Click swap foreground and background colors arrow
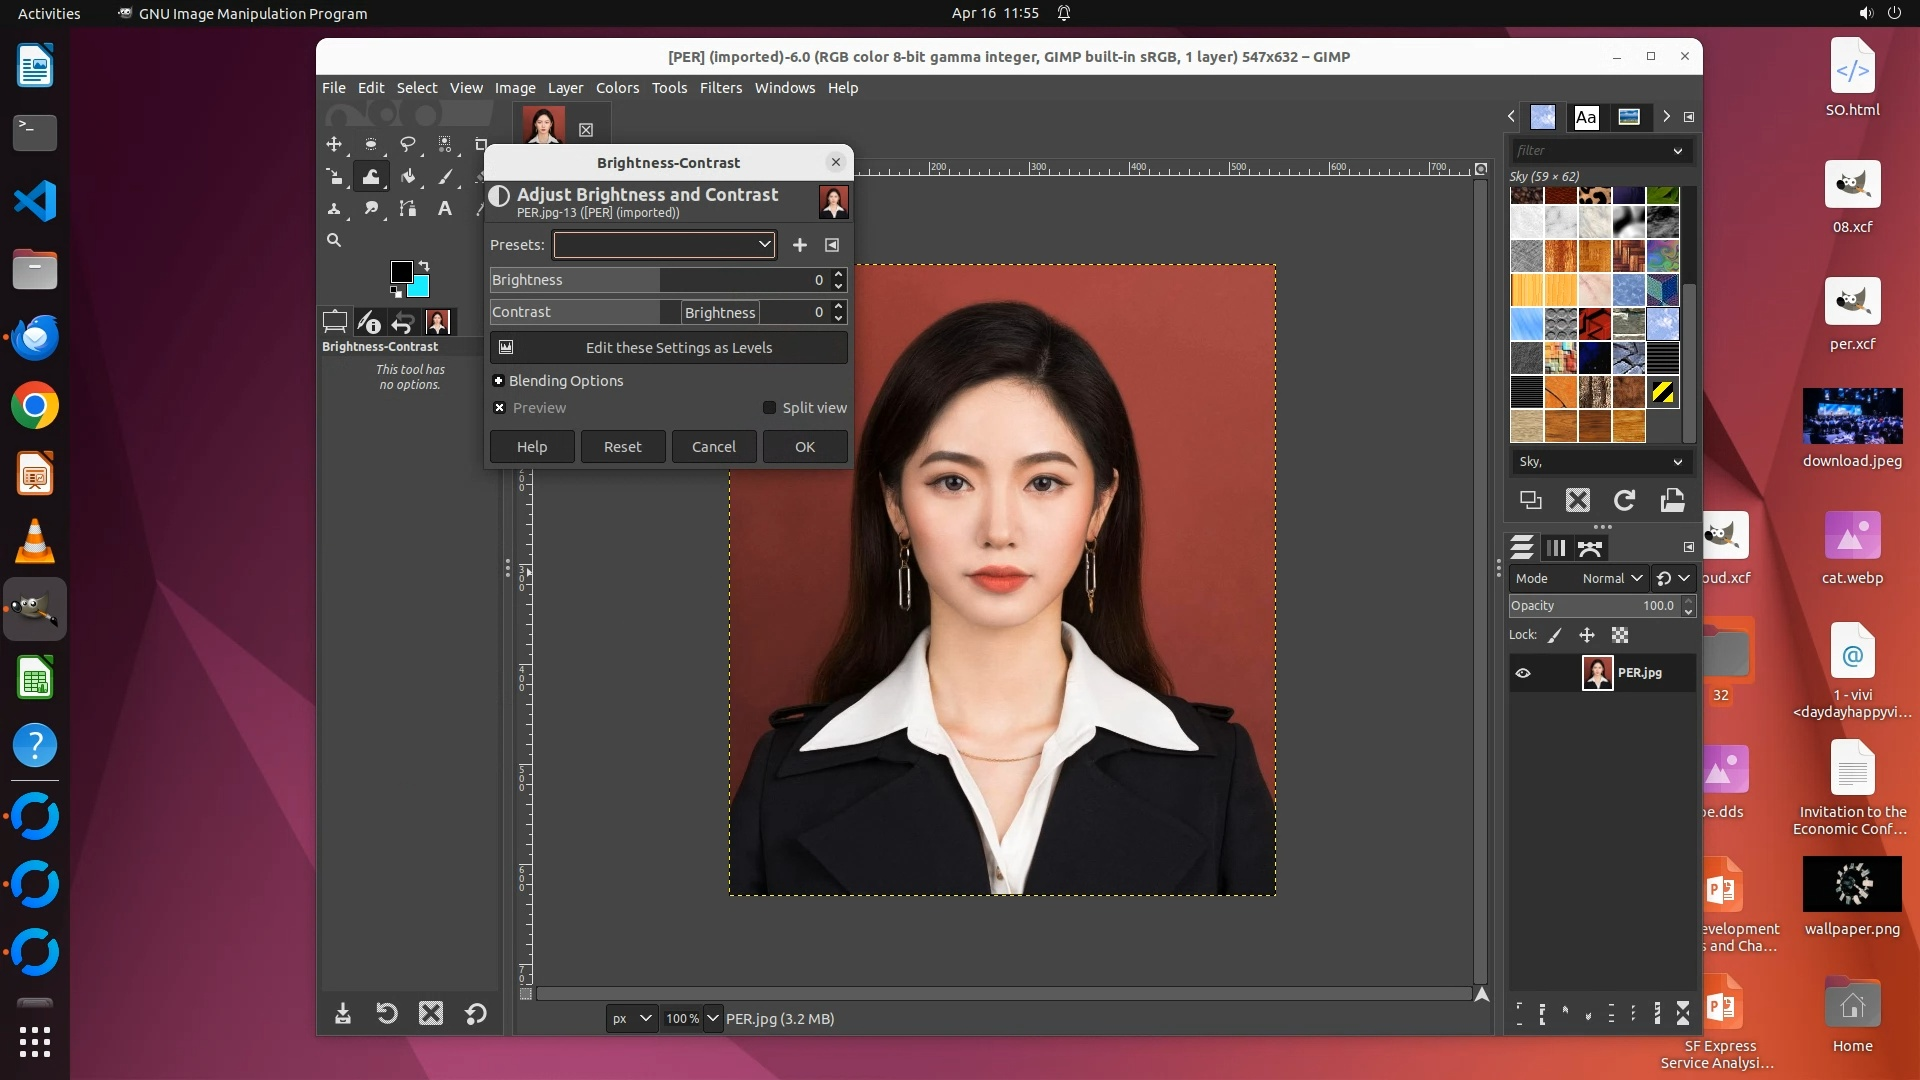Image resolution: width=1920 pixels, height=1080 pixels. coord(424,266)
